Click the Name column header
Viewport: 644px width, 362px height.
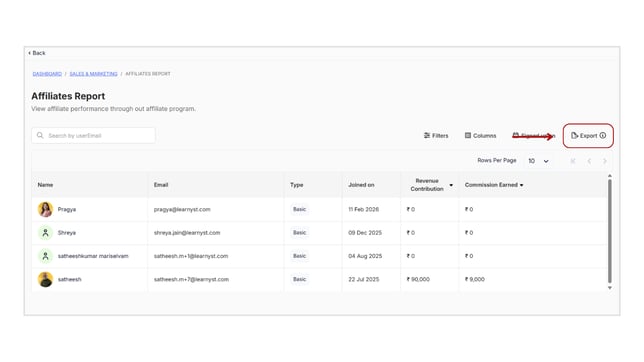[45, 185]
